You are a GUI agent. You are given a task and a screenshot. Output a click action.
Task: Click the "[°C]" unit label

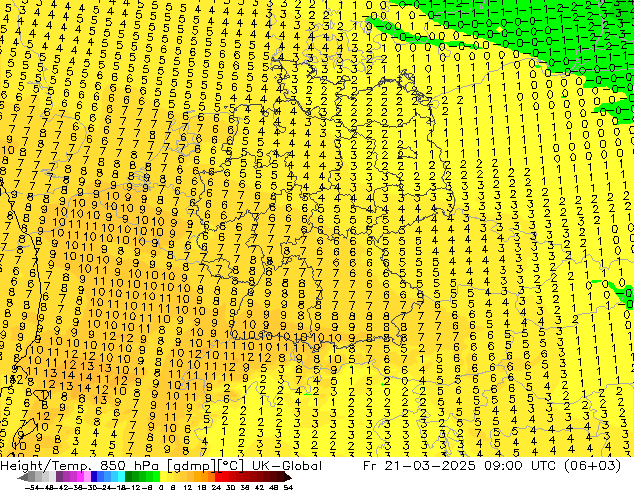pyautogui.click(x=231, y=466)
